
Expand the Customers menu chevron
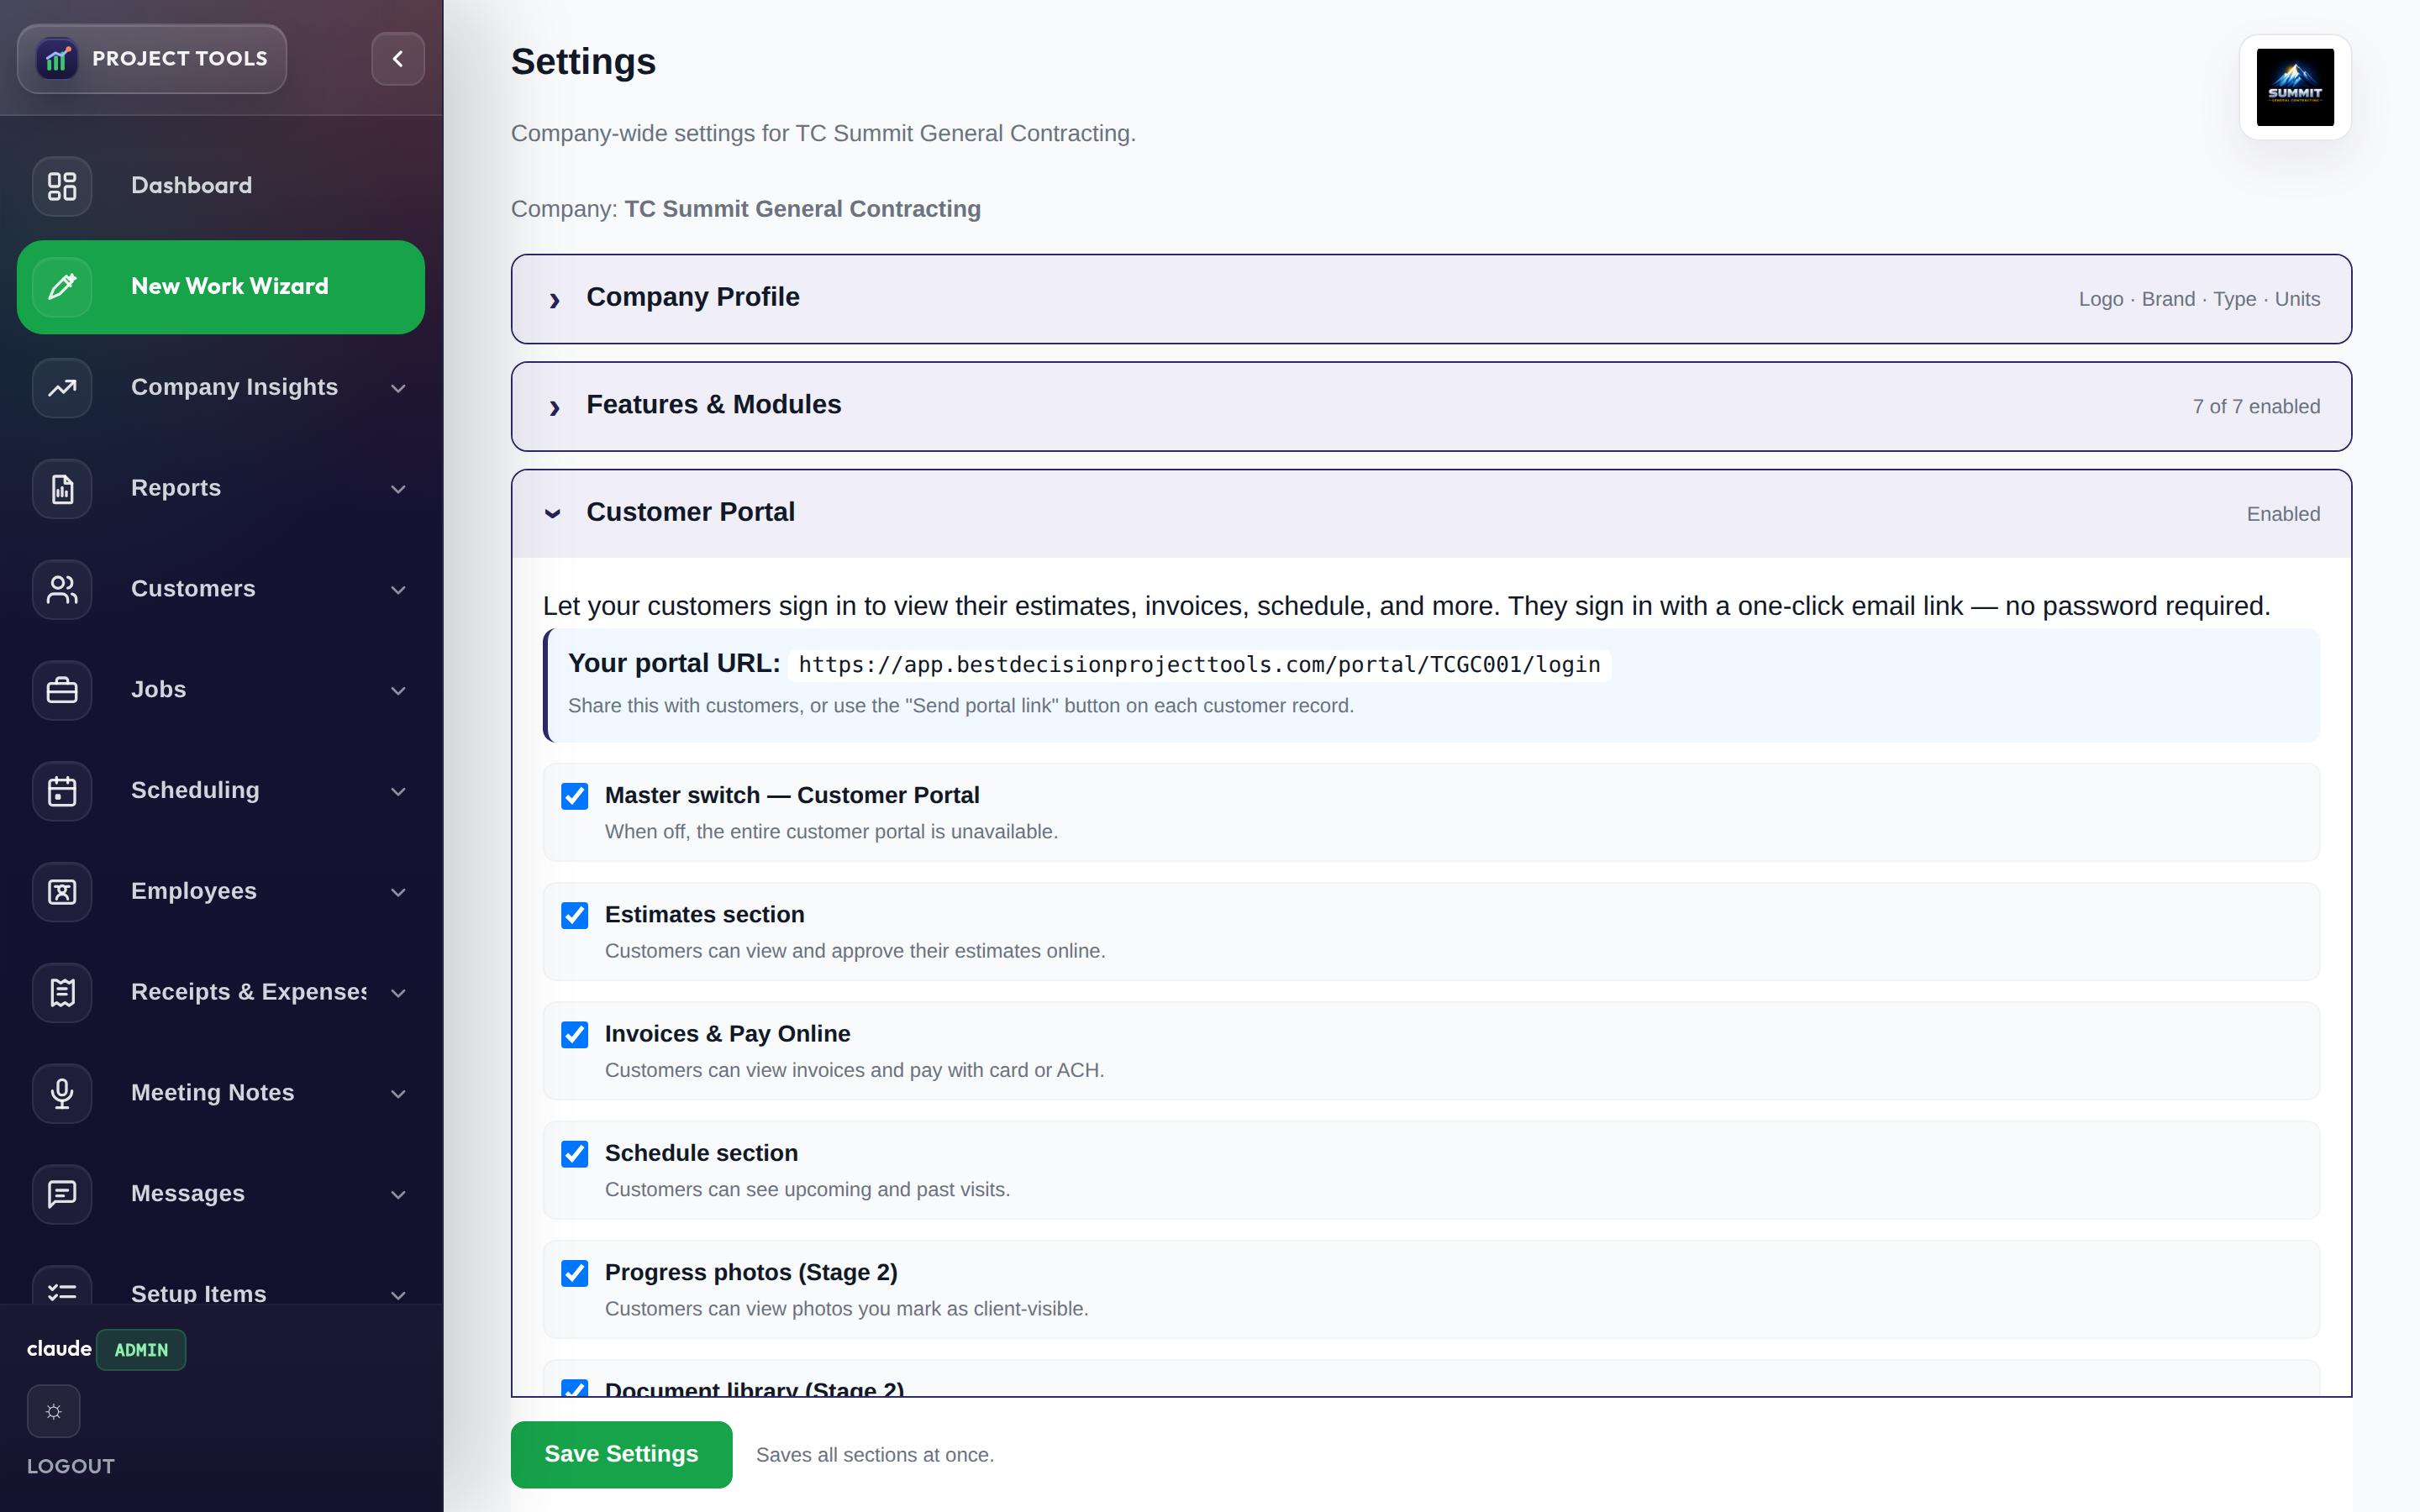(x=398, y=590)
